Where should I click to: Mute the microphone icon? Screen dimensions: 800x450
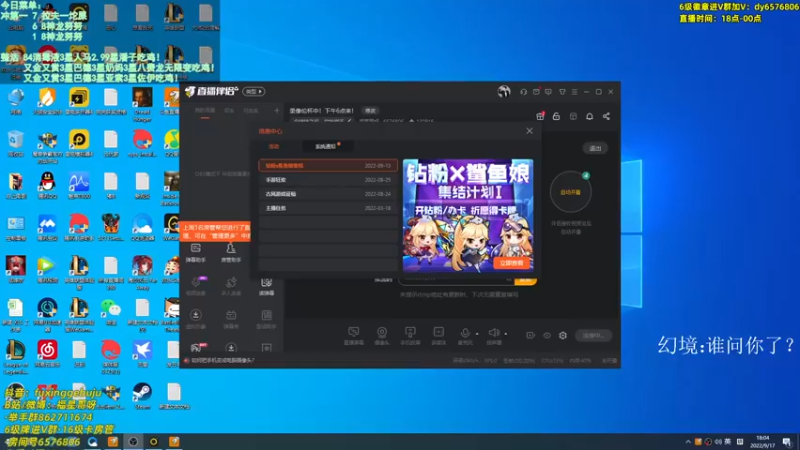tap(465, 333)
